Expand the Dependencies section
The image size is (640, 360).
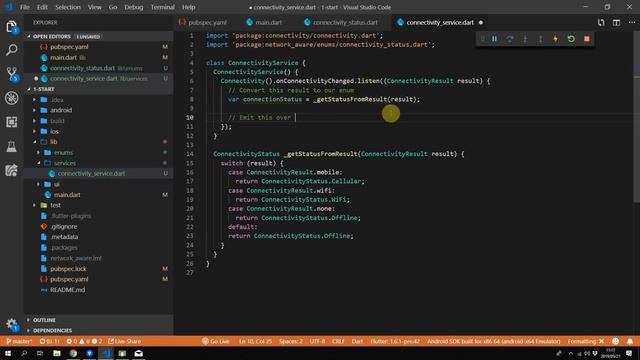coord(98,330)
